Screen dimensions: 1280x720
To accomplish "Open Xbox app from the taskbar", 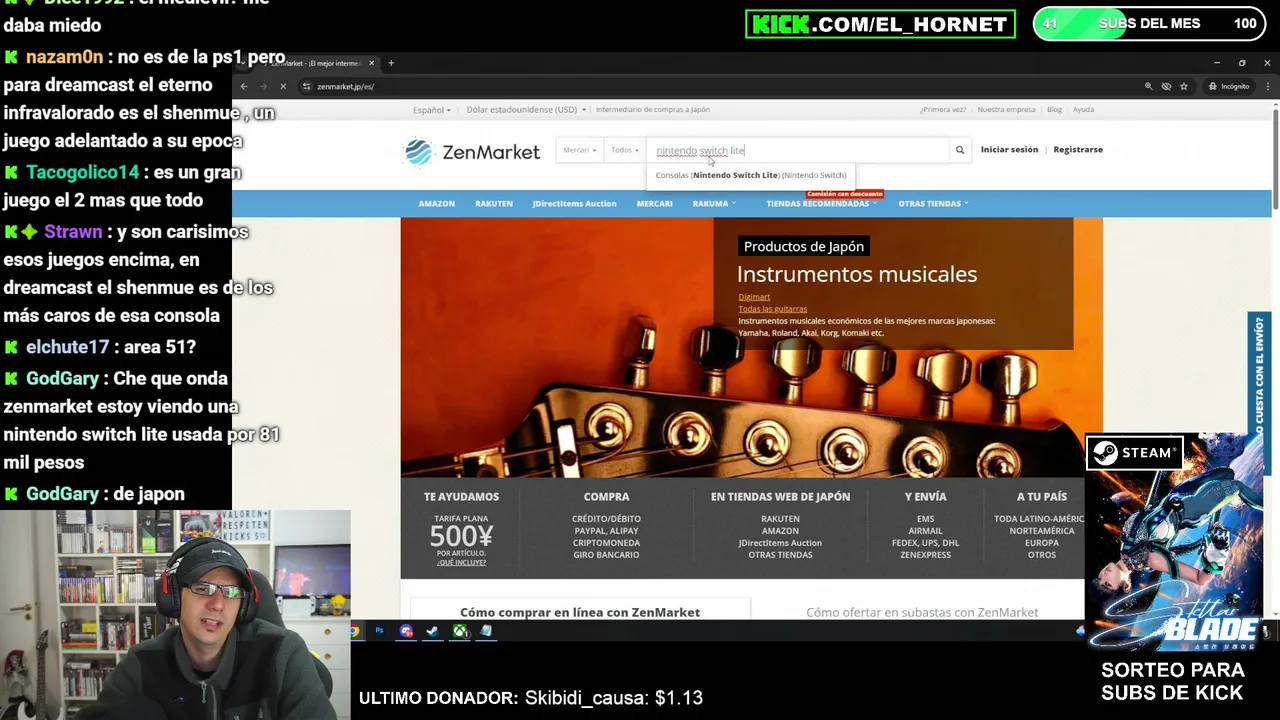I will click(x=460, y=631).
